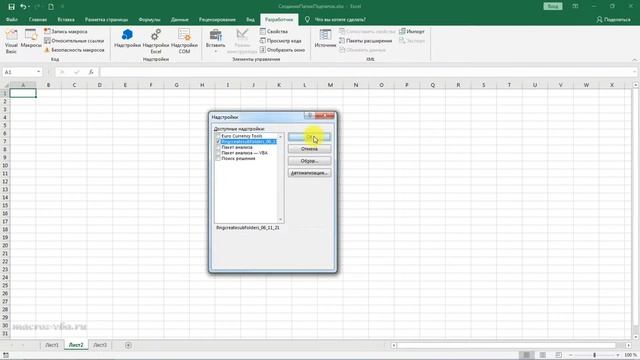Click the Обзор... browse button

[x=309, y=161]
